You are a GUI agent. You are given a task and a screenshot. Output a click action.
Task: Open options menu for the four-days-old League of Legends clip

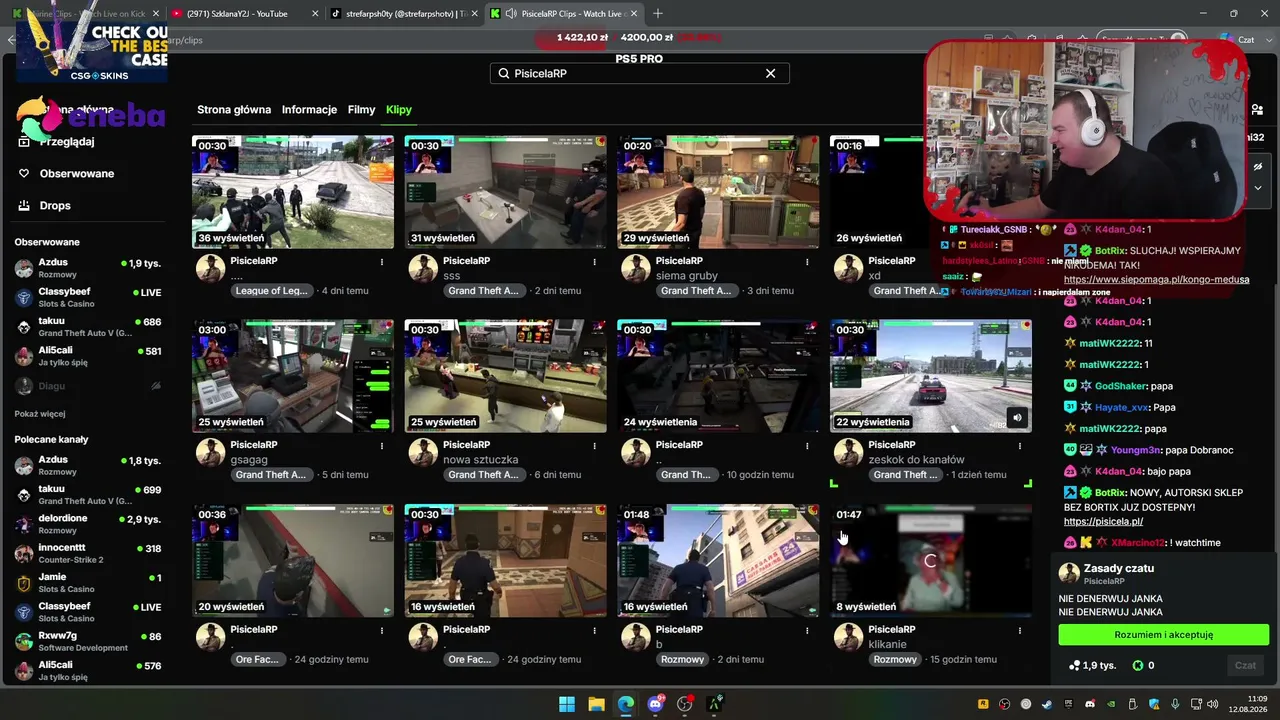[382, 262]
